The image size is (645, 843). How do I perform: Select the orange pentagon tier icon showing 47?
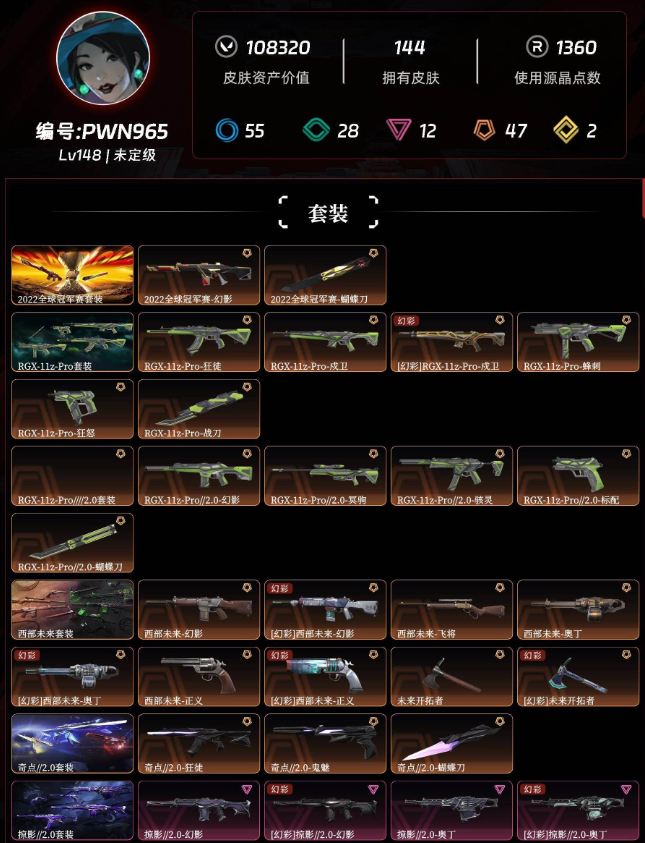click(x=484, y=130)
